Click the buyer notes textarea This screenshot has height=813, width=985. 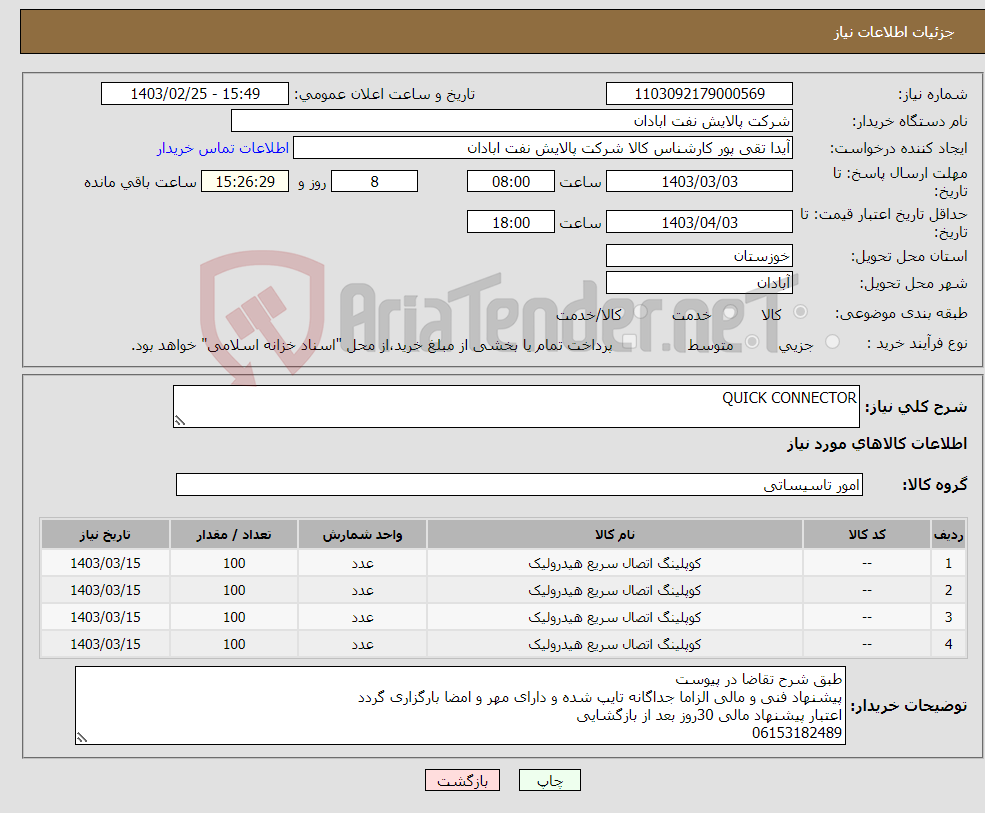(460, 706)
